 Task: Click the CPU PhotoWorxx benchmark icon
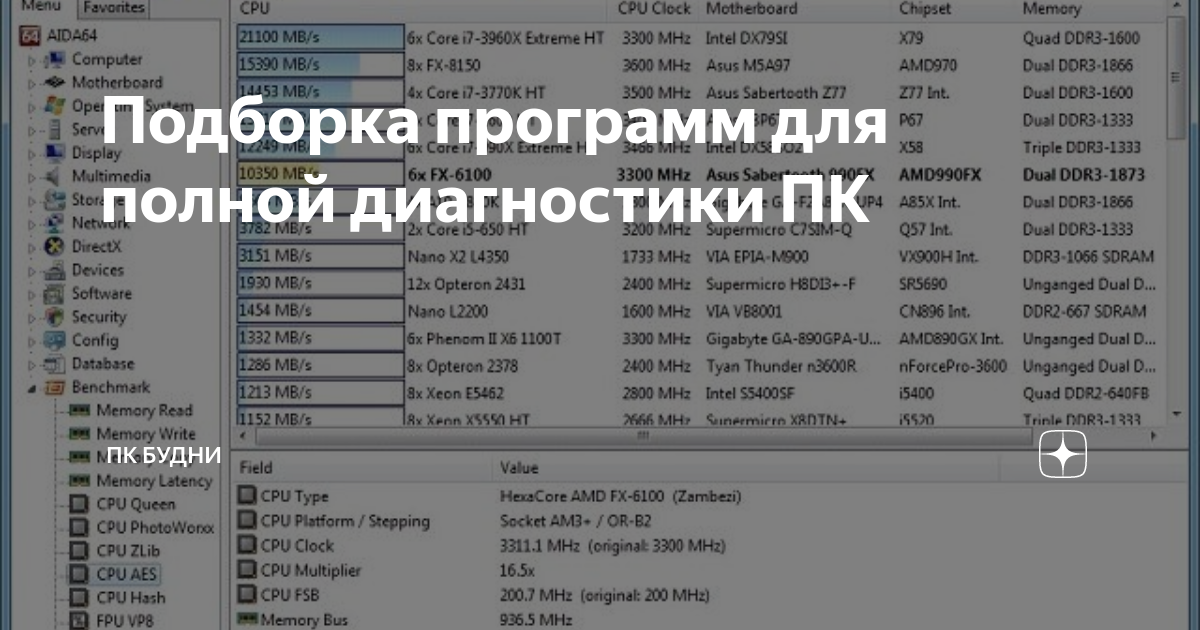(x=80, y=528)
